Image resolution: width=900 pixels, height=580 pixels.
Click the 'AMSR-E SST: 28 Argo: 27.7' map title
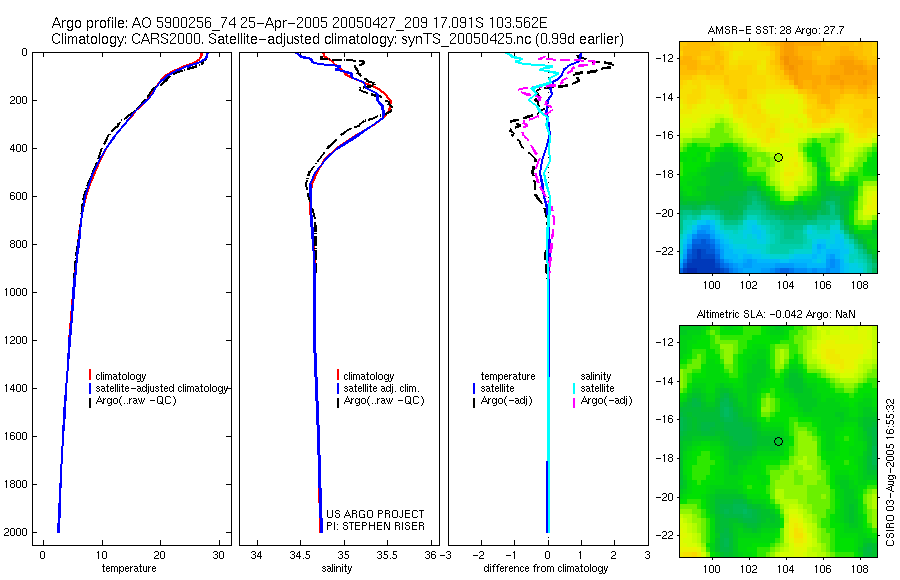(776, 30)
